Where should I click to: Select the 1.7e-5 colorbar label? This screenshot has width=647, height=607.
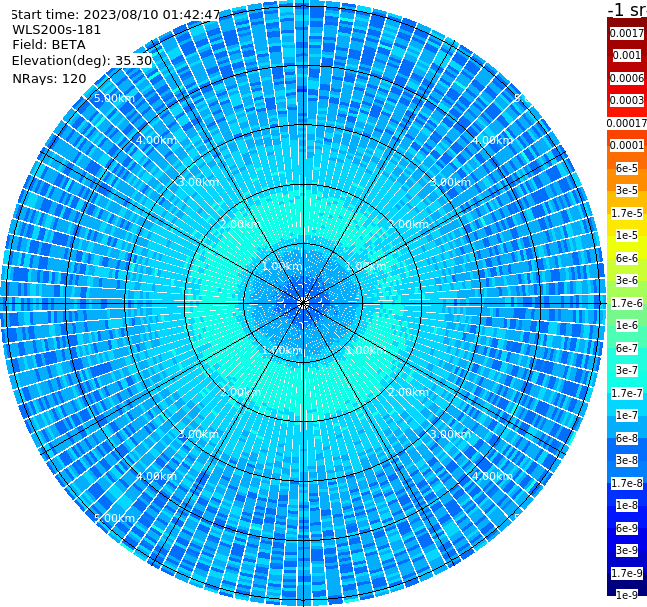pyautogui.click(x=627, y=213)
